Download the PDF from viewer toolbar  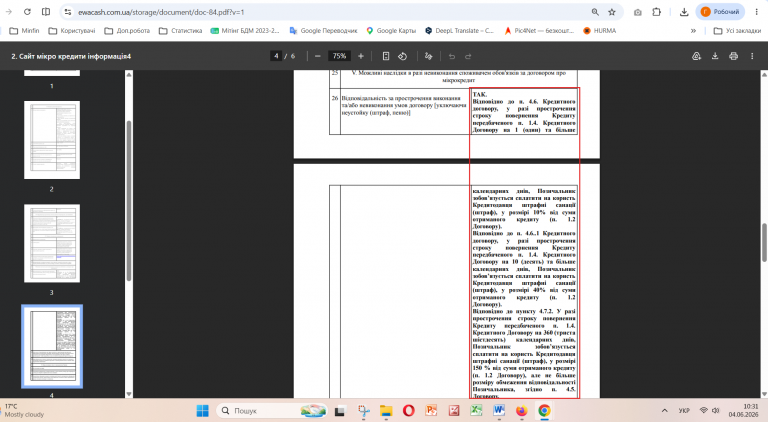pos(715,56)
